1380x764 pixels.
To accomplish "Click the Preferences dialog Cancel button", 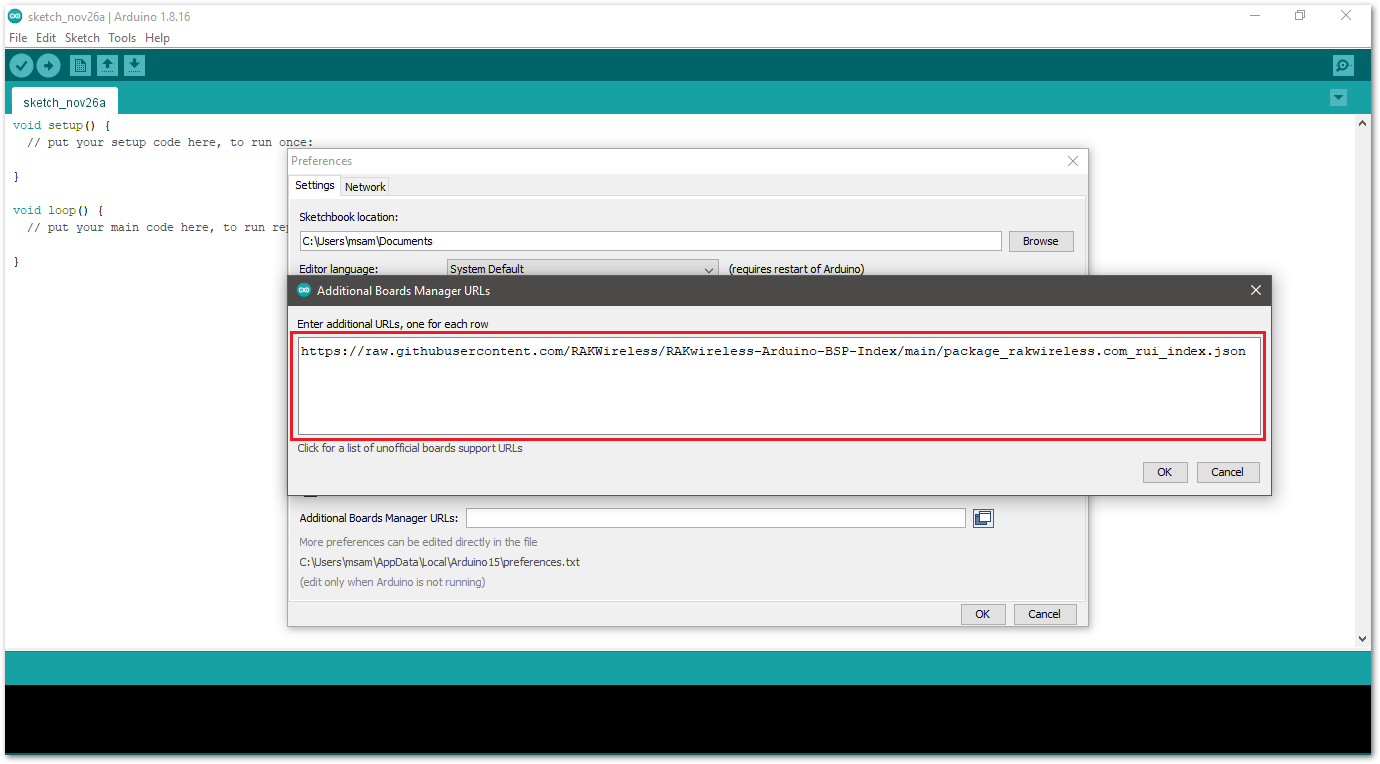I will coord(1044,614).
